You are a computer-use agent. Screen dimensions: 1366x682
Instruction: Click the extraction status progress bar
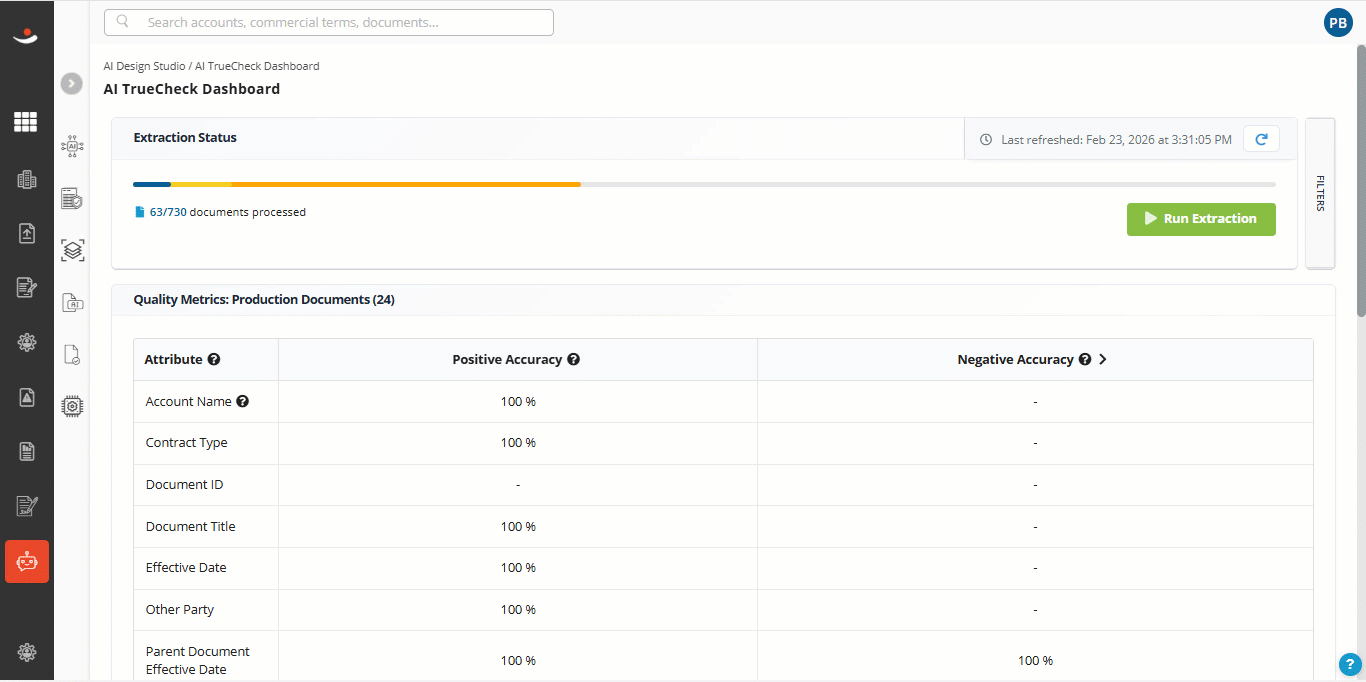(704, 184)
